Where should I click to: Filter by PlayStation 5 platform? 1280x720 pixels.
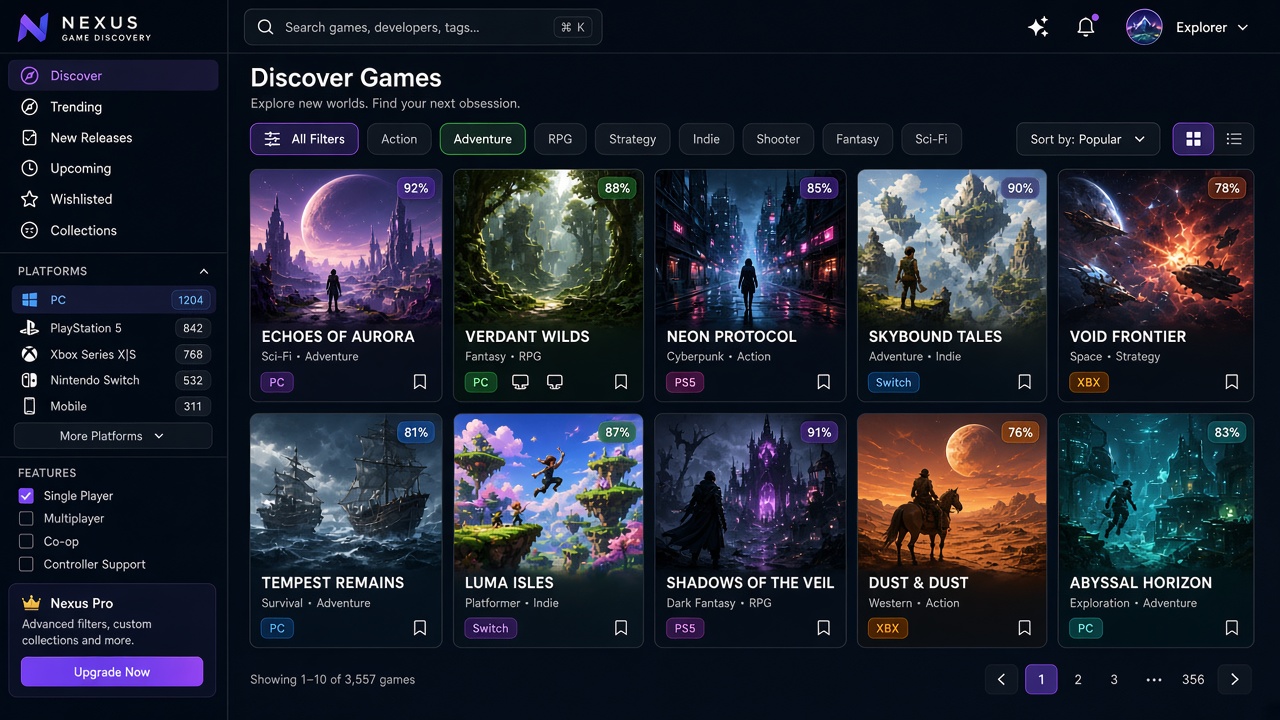(x=113, y=328)
